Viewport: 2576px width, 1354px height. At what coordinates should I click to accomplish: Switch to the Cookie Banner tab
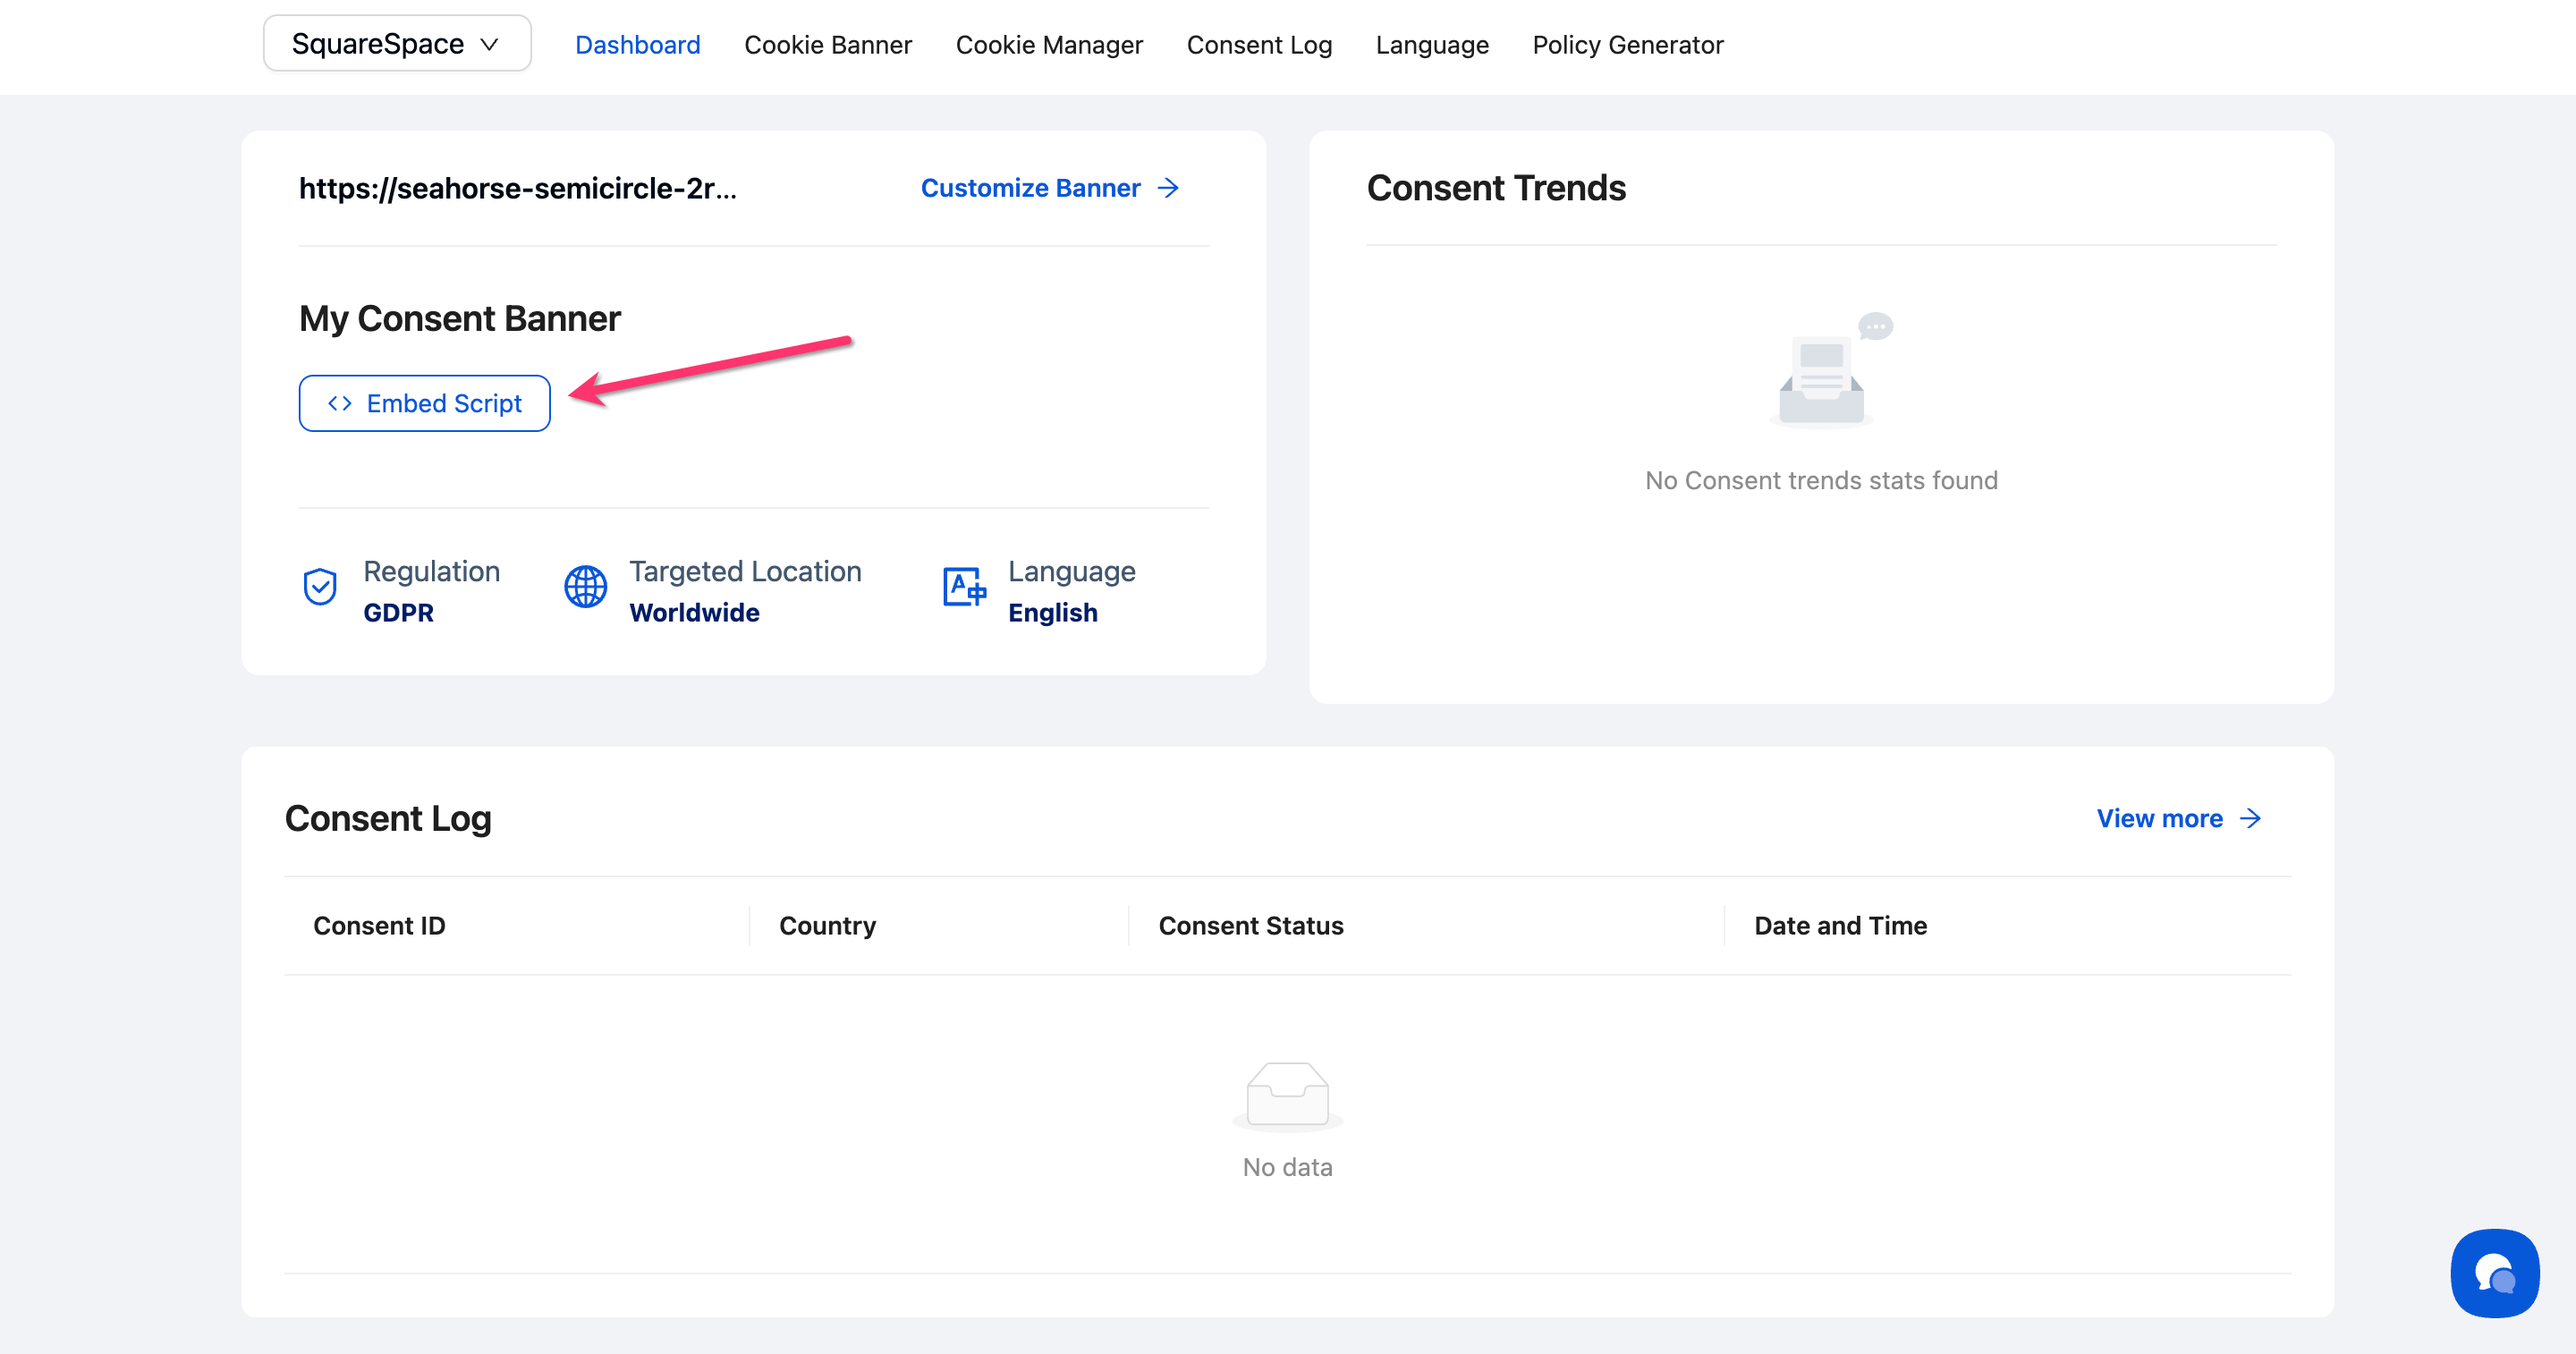(x=827, y=45)
